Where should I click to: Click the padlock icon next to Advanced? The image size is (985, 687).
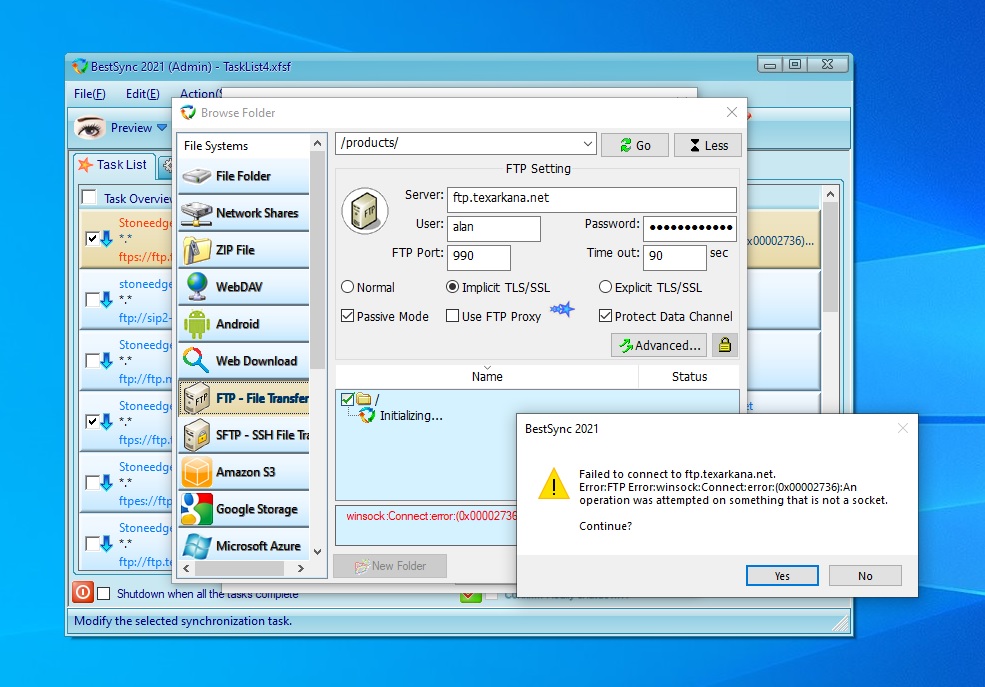pos(724,345)
